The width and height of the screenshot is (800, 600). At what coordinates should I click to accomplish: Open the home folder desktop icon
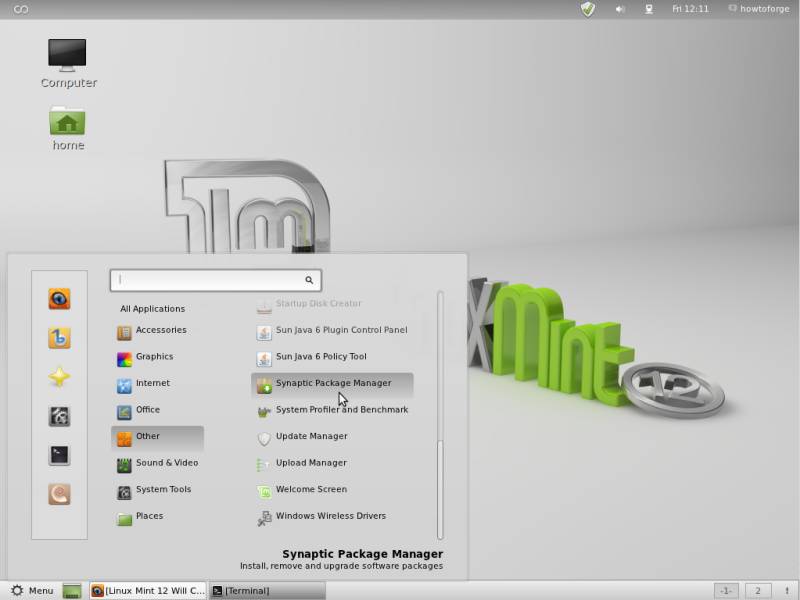(68, 129)
